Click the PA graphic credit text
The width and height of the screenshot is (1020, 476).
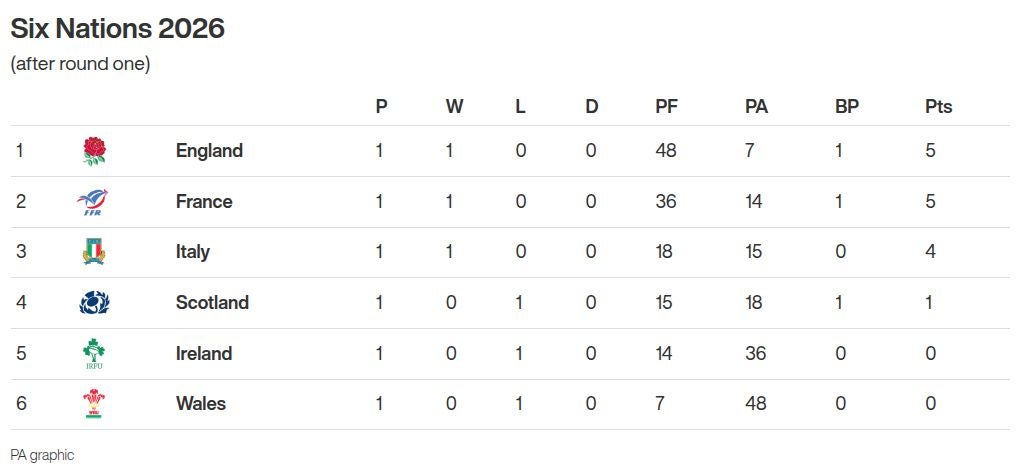point(42,455)
